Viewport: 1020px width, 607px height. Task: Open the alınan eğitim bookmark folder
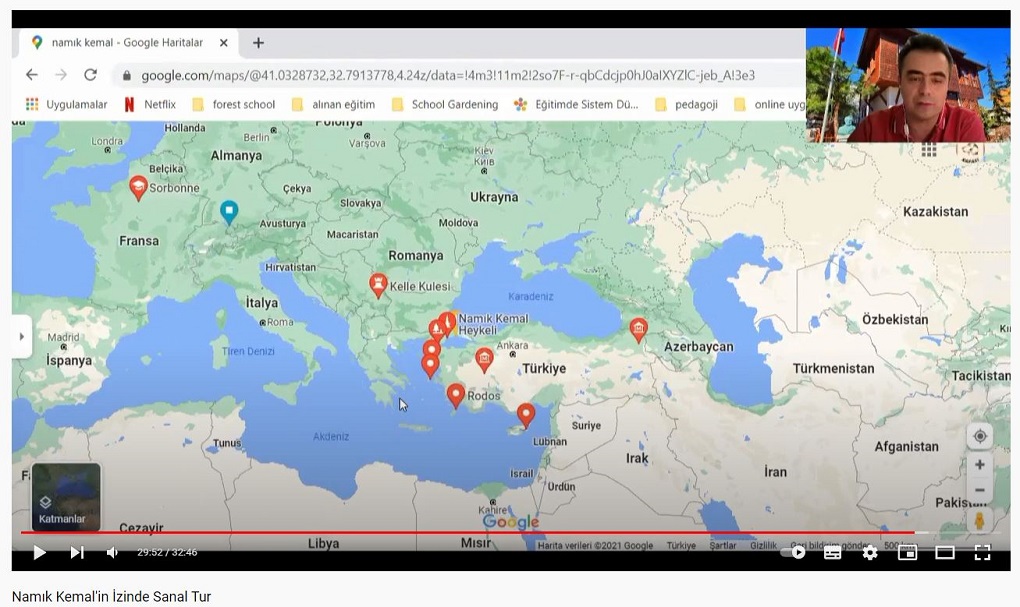pos(334,104)
